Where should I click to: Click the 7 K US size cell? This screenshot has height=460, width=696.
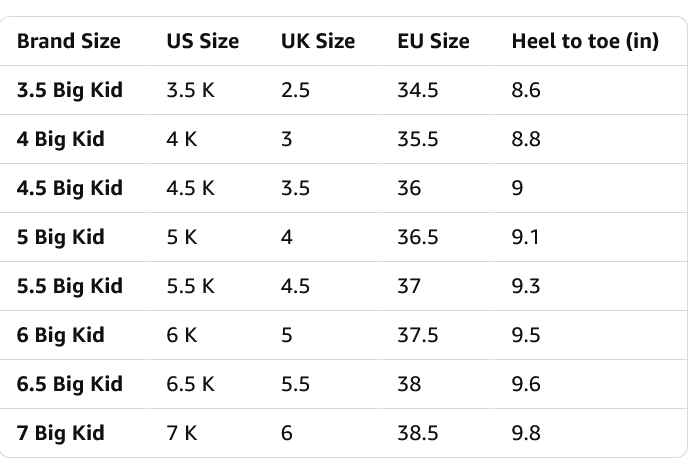[x=181, y=433]
